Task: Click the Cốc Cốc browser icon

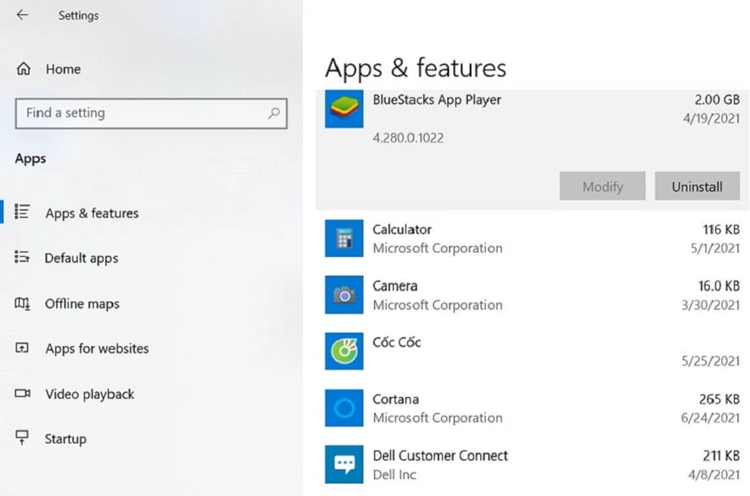Action: [344, 351]
